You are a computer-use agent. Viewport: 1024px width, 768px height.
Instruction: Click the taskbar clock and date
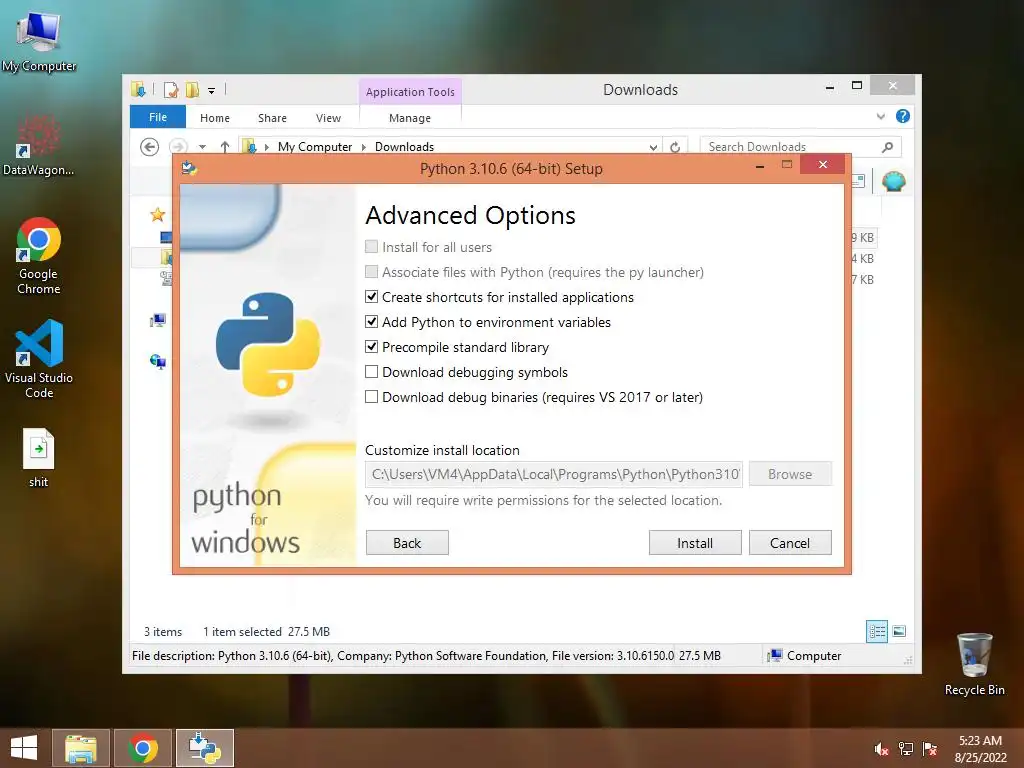tap(980, 749)
